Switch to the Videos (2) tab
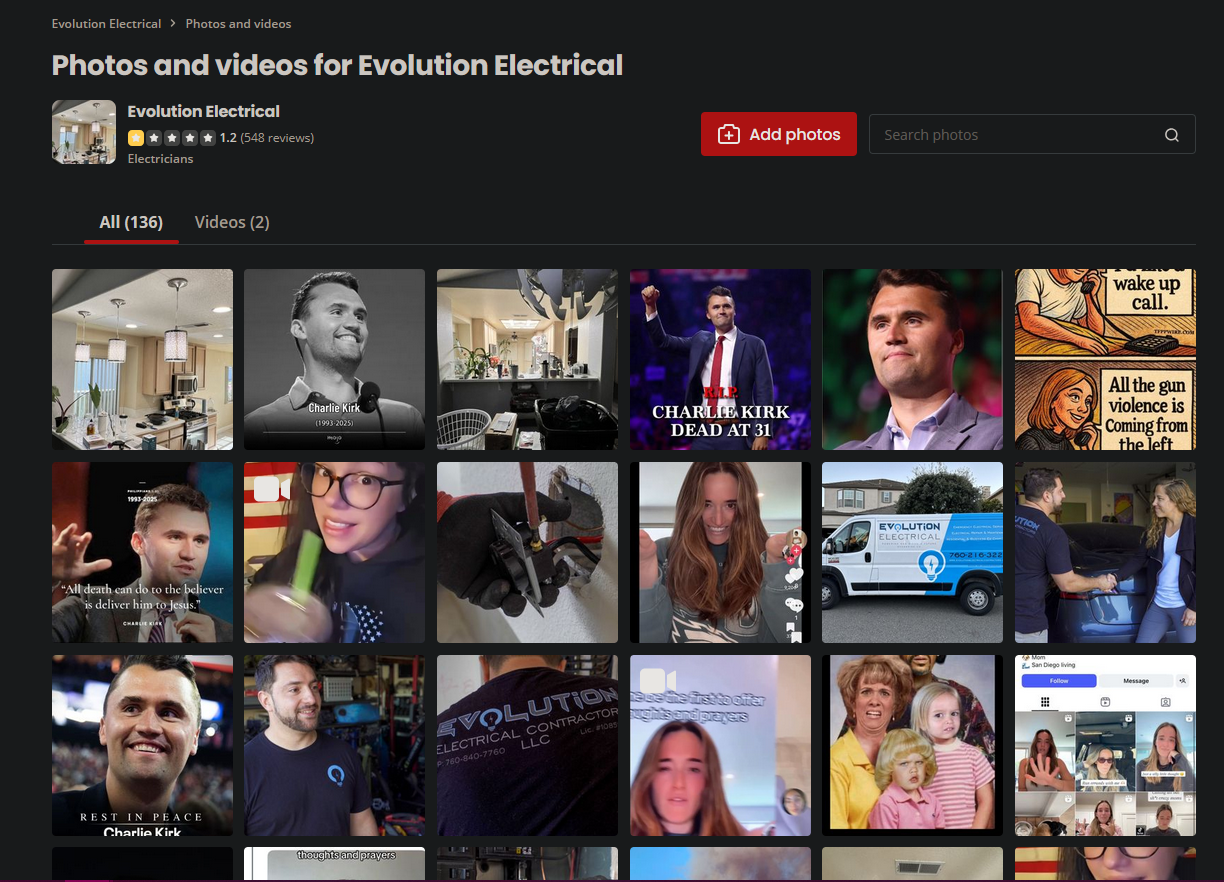1224x882 pixels. pos(232,222)
